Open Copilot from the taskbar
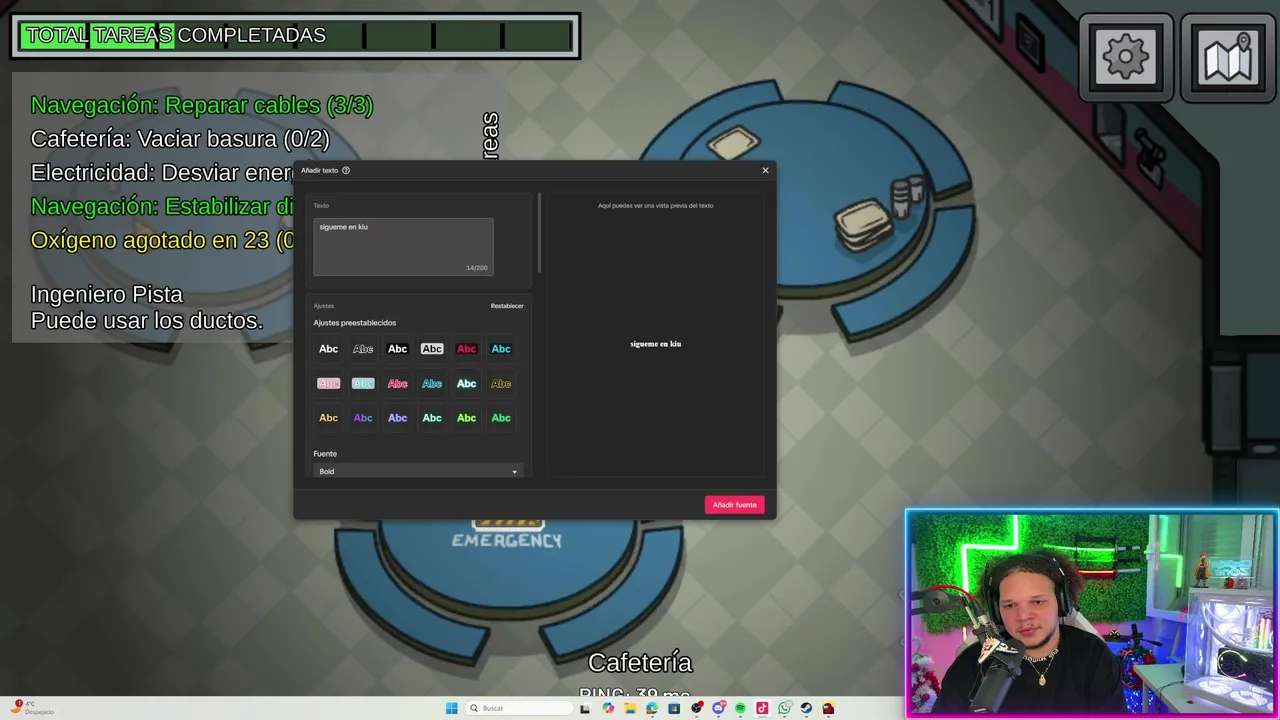The height and width of the screenshot is (720, 1280). [x=608, y=708]
